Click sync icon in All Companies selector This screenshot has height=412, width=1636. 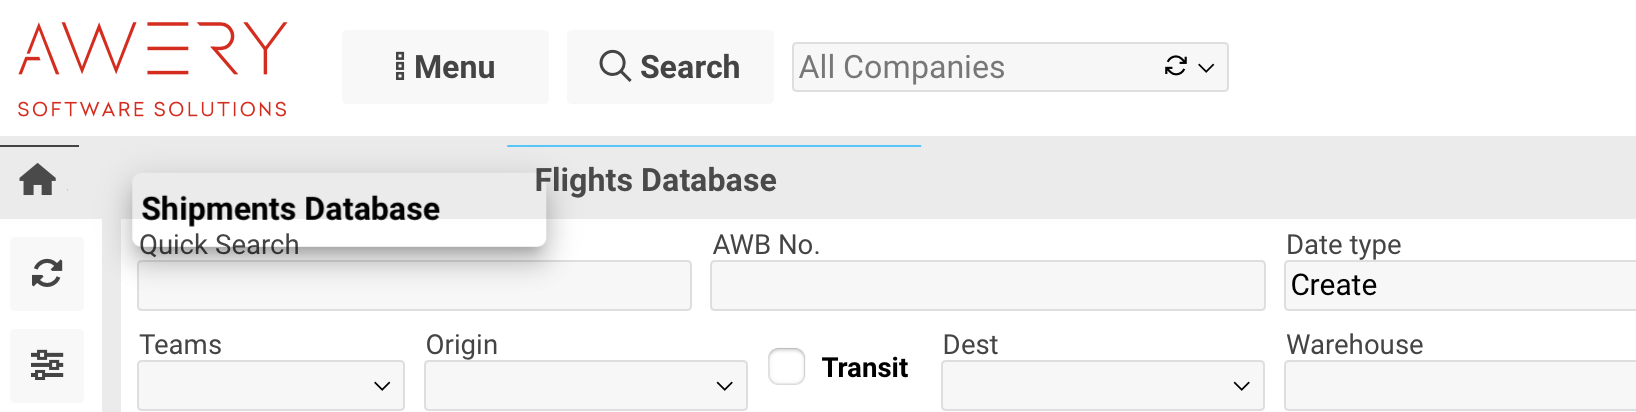pyautogui.click(x=1175, y=66)
